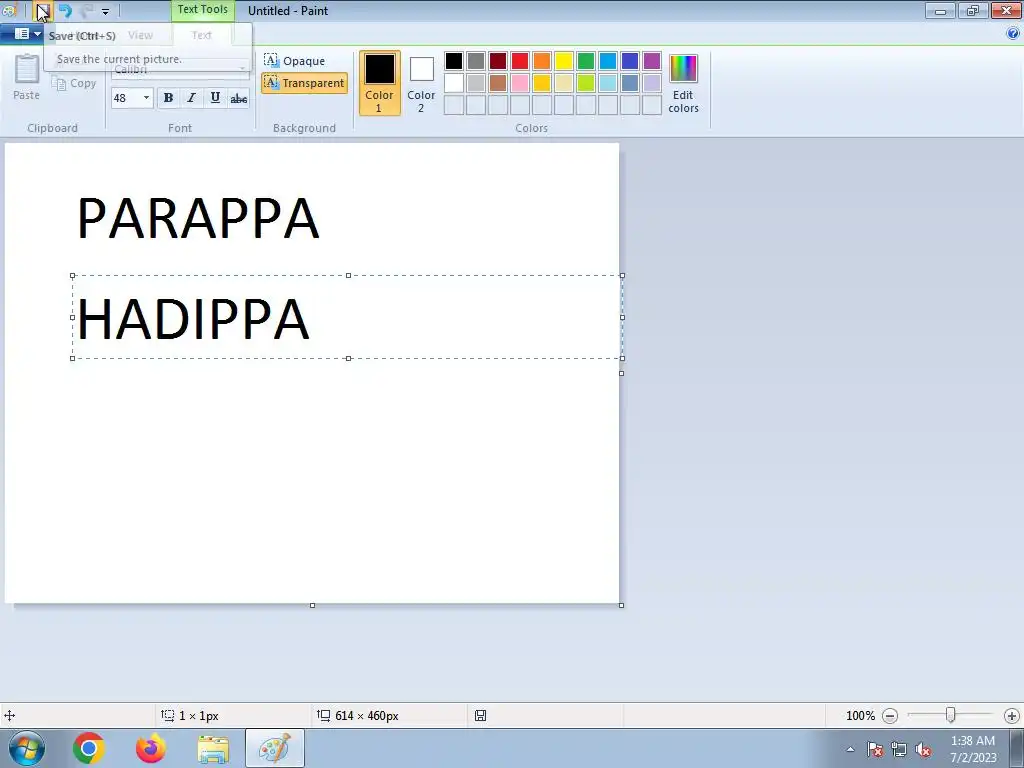Pick the rose pink color swatch
Screen dimensions: 1024x768
point(520,83)
